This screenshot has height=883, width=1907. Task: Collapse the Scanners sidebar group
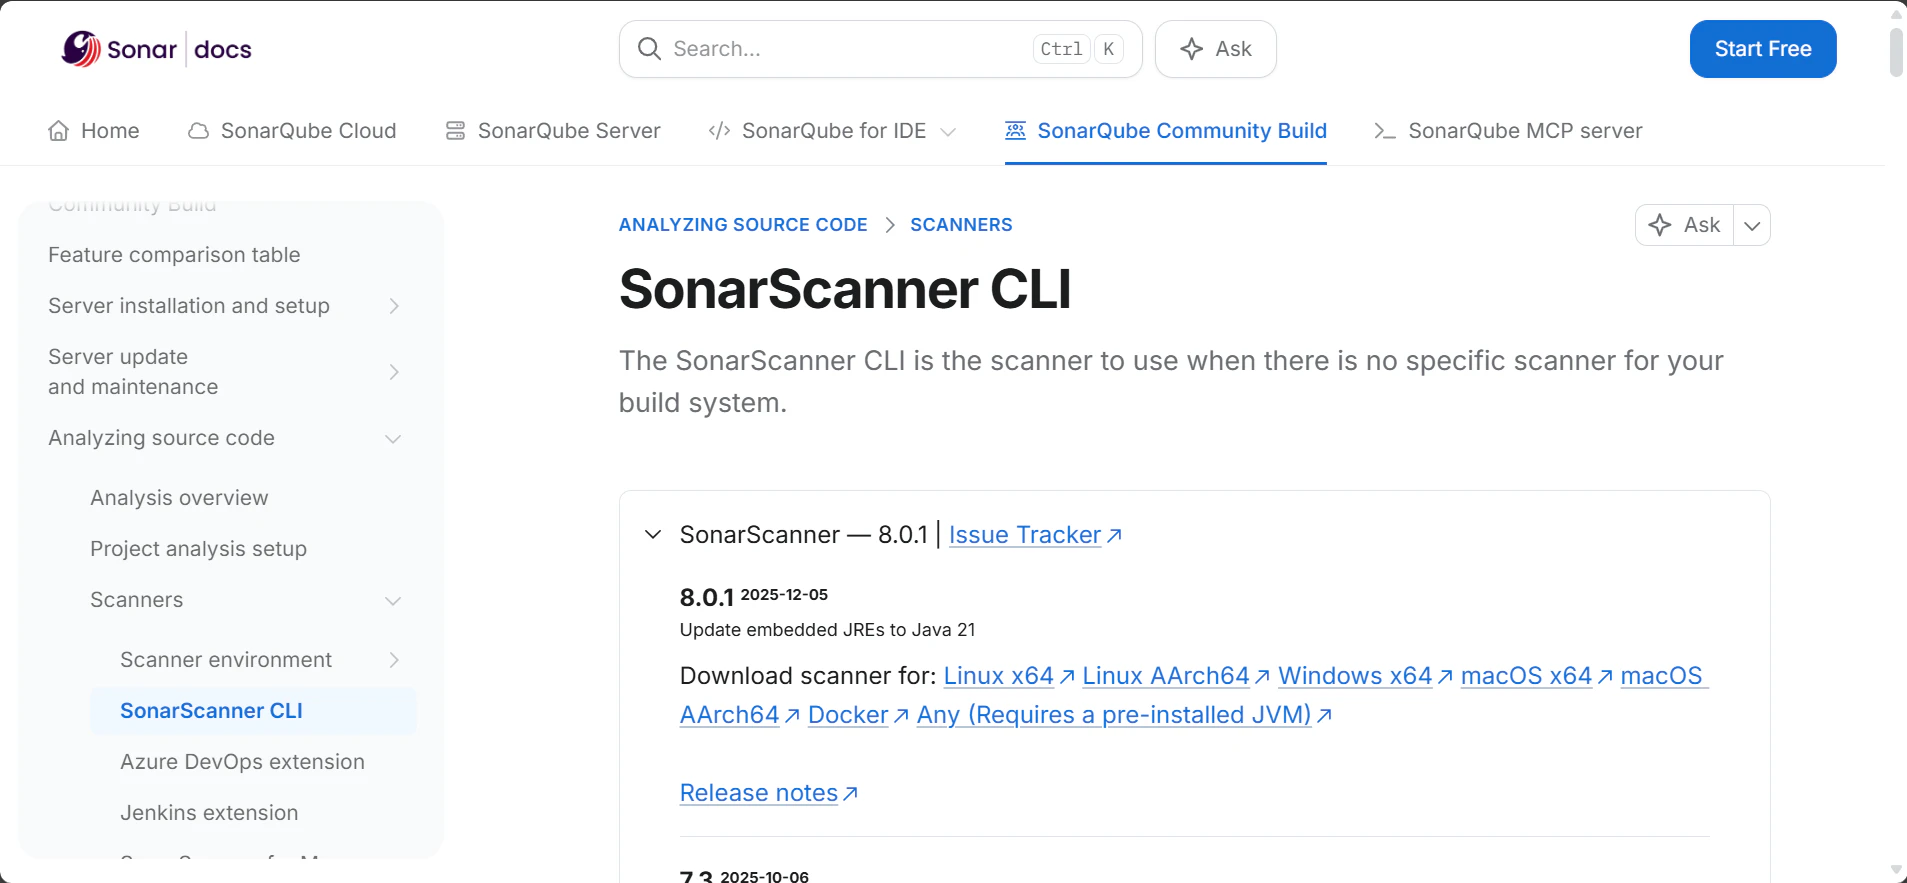coord(393,601)
